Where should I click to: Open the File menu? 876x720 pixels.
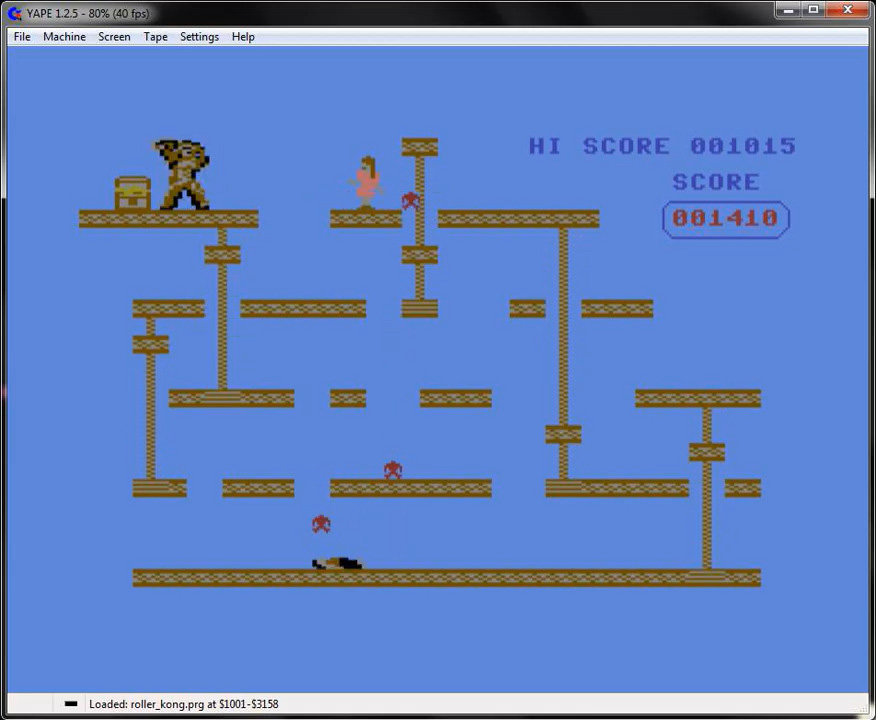pyautogui.click(x=22, y=37)
